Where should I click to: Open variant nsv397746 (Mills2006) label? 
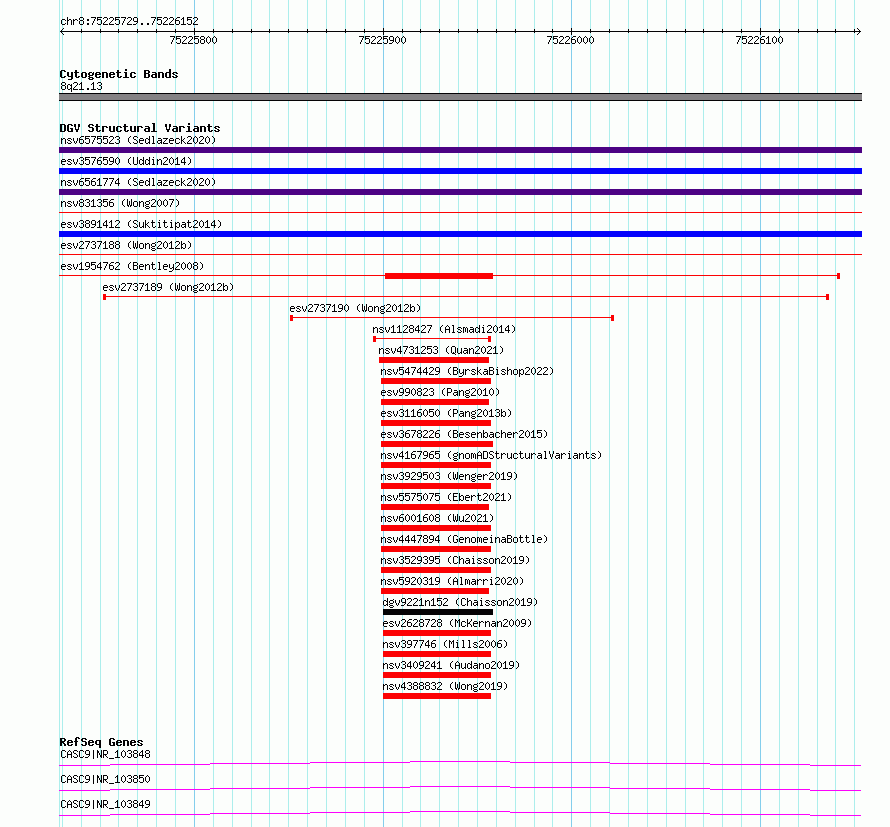pyautogui.click(x=445, y=644)
